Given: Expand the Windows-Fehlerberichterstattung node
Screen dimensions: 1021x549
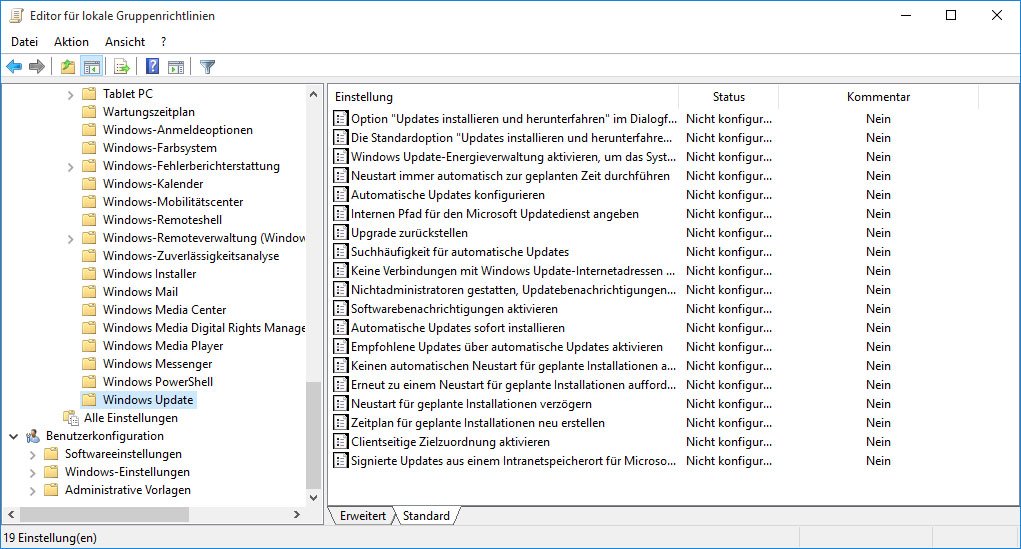Looking at the screenshot, I should click(70, 166).
